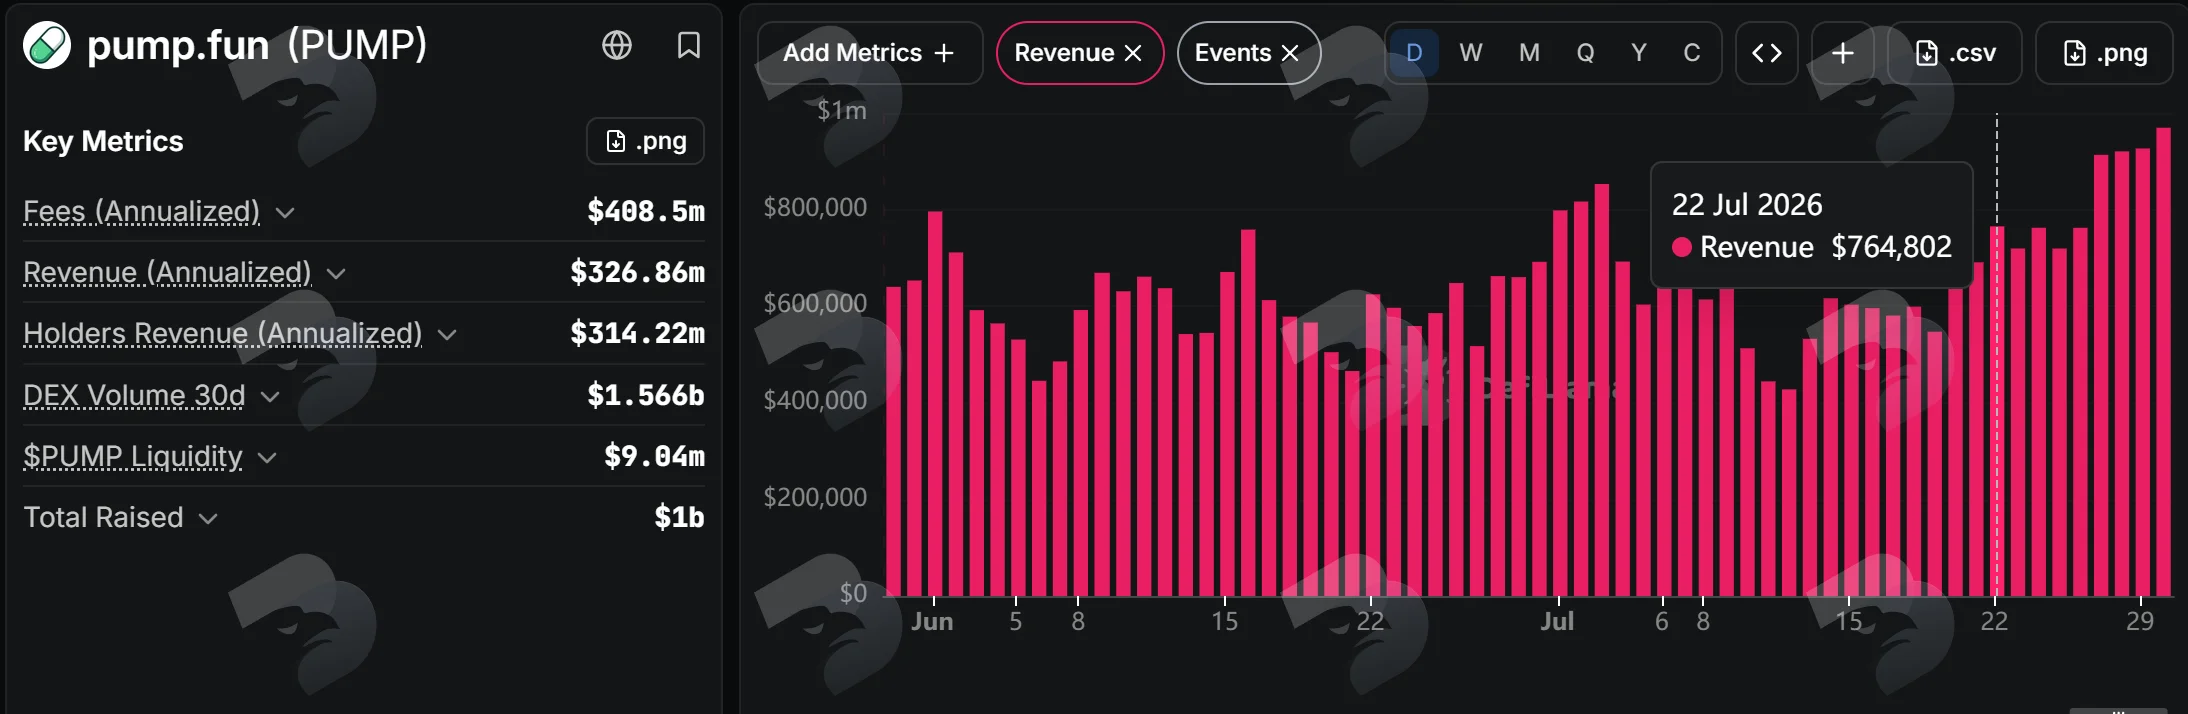2188x714 pixels.
Task: Download Key Metrics as .png
Action: [x=645, y=141]
